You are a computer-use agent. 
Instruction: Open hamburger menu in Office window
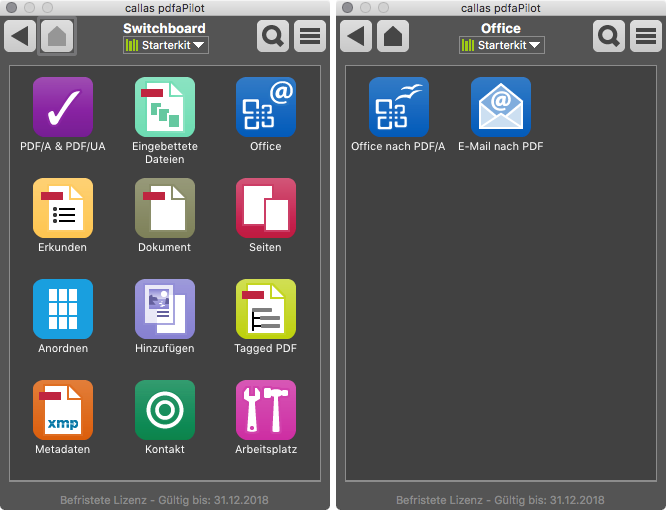click(646, 36)
